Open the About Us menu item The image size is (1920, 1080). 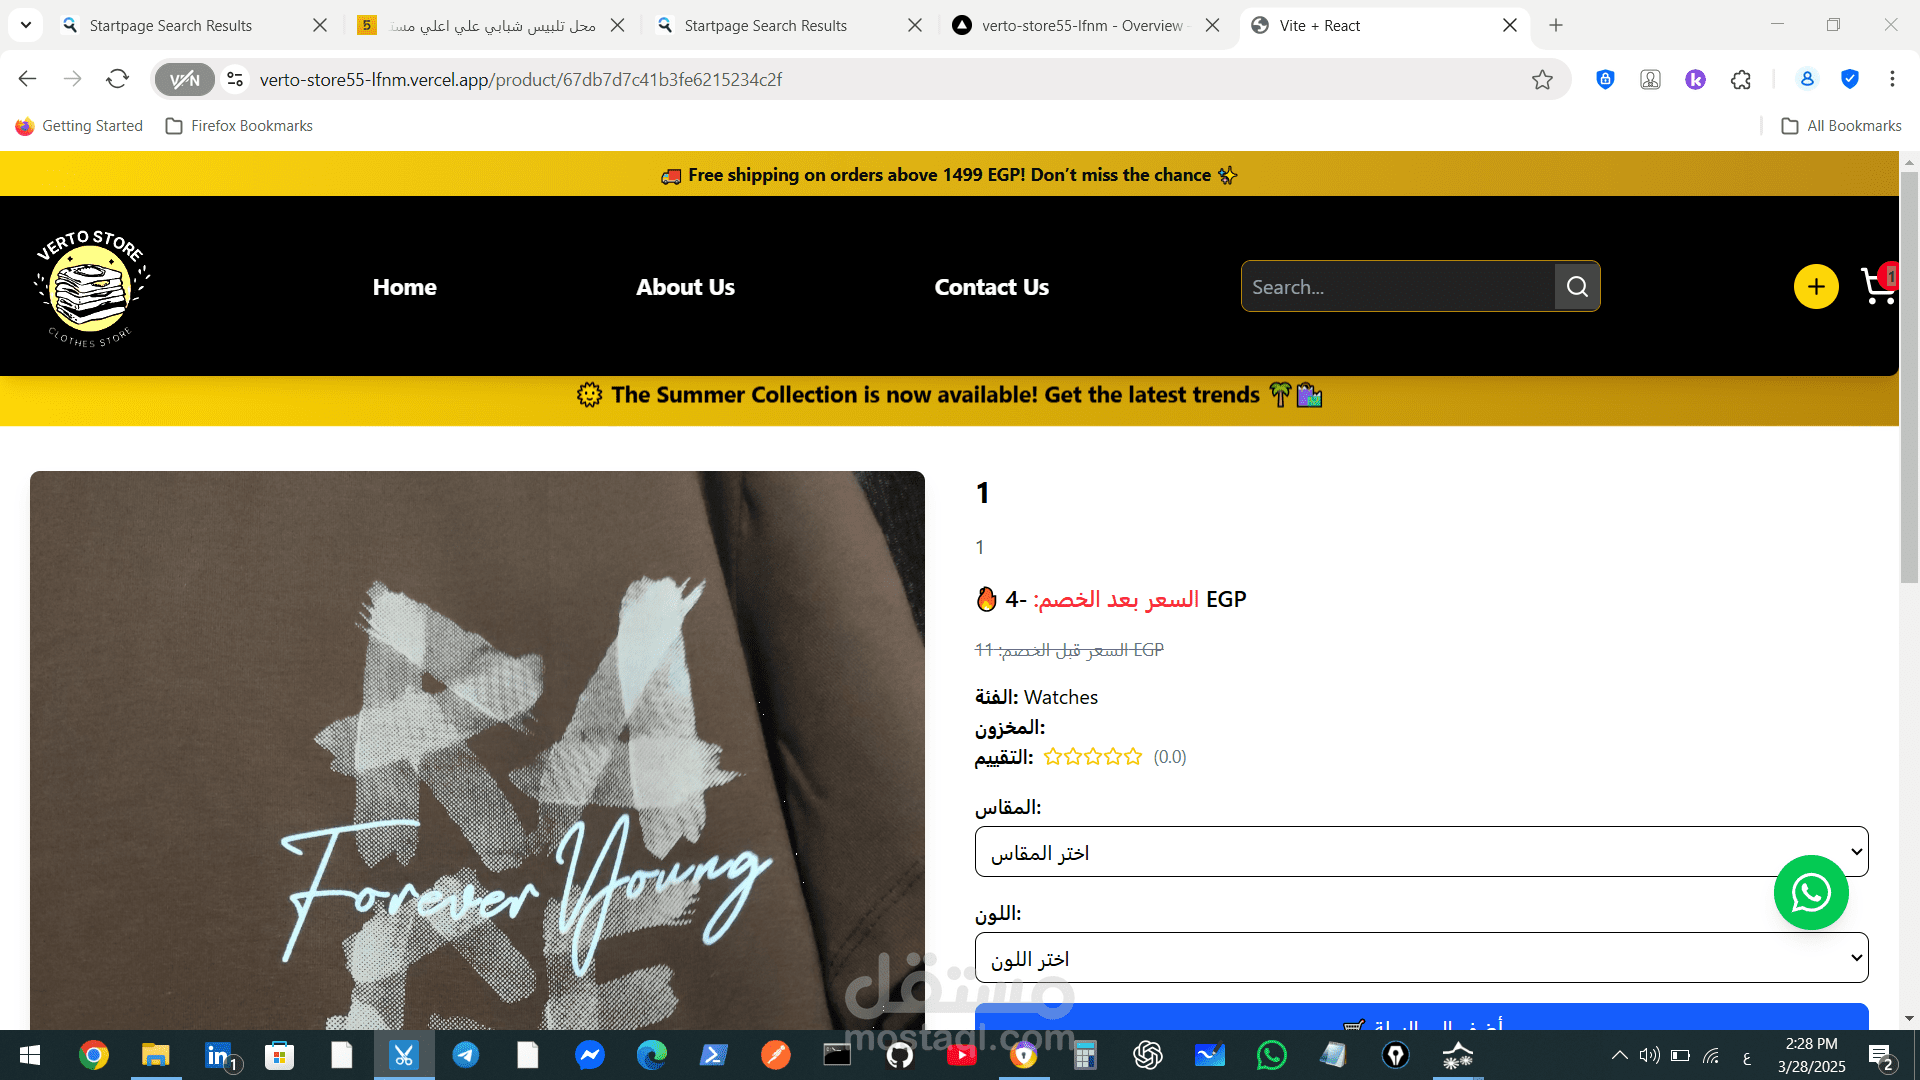tap(685, 287)
